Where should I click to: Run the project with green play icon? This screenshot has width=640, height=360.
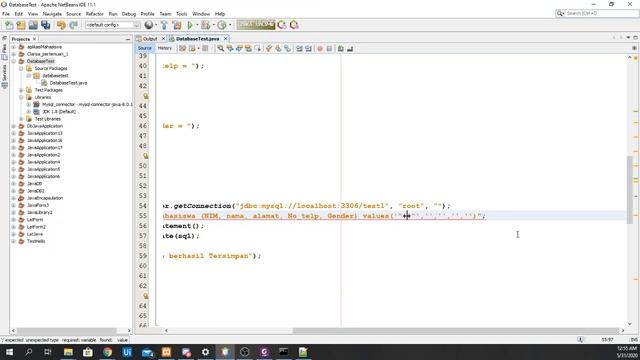pos(190,25)
